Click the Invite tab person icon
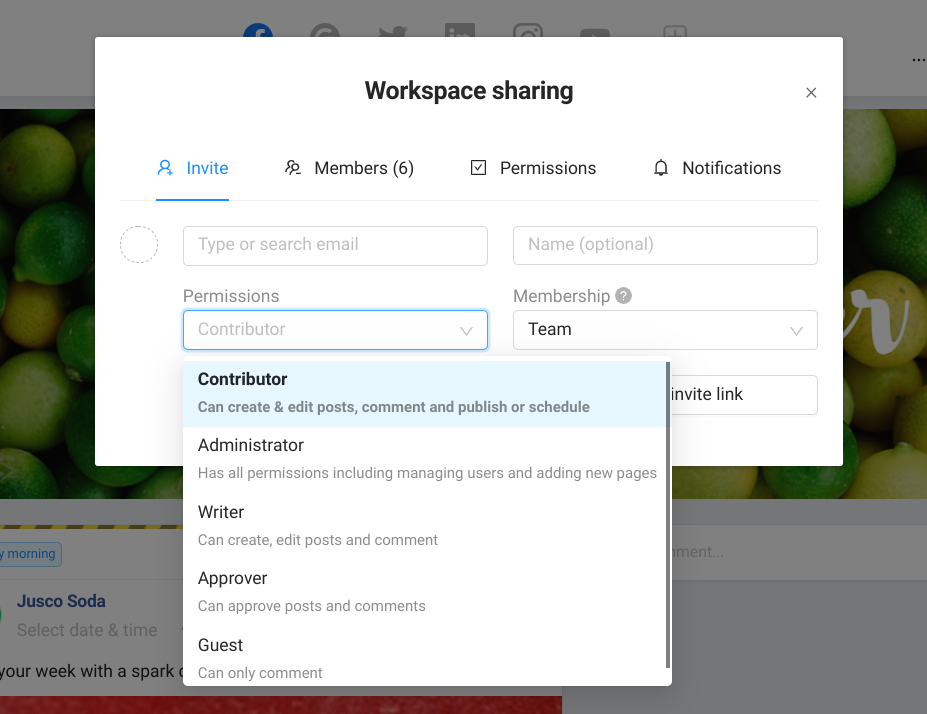Screen dimensions: 927x714 pyautogui.click(x=165, y=168)
